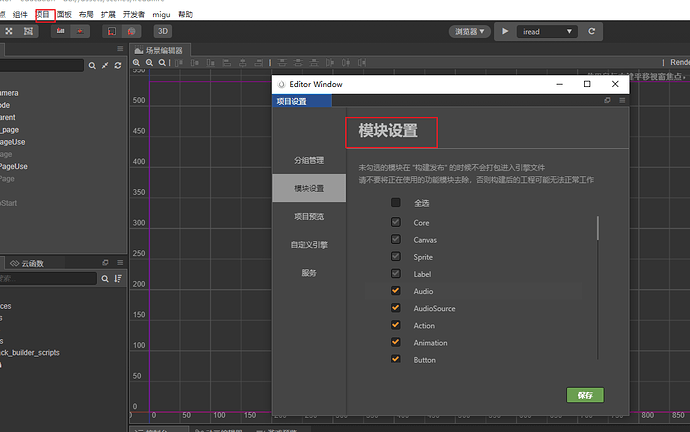Select the _page node in hierarchy

click(10, 130)
